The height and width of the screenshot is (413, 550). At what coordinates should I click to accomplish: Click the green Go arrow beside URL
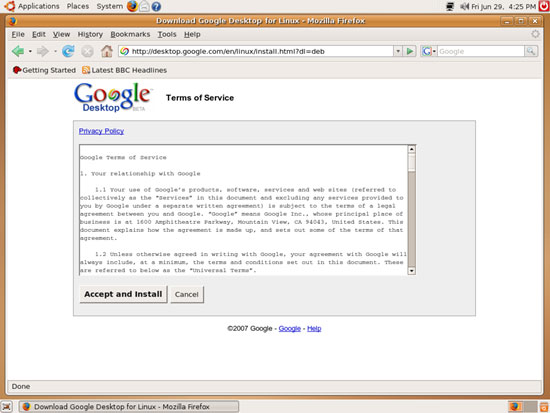tap(409, 51)
